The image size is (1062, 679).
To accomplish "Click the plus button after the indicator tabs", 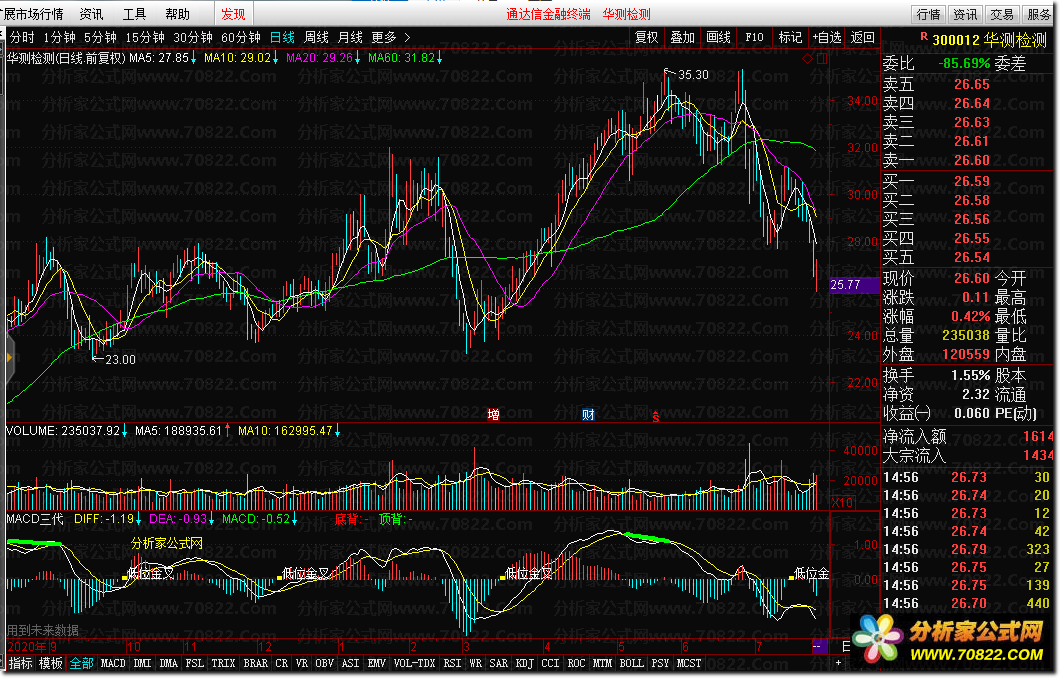I will (x=838, y=663).
